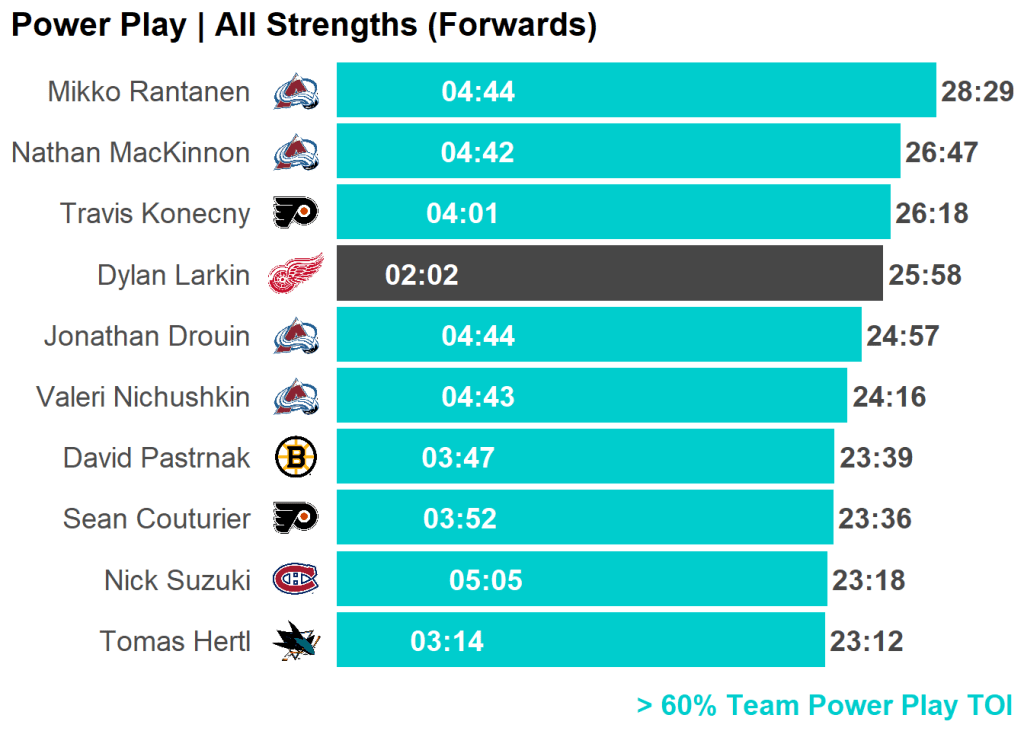The width and height of the screenshot is (1024, 731).
Task: Click the 26:47 value for Nathan MacKinnon
Action: pos(941,153)
